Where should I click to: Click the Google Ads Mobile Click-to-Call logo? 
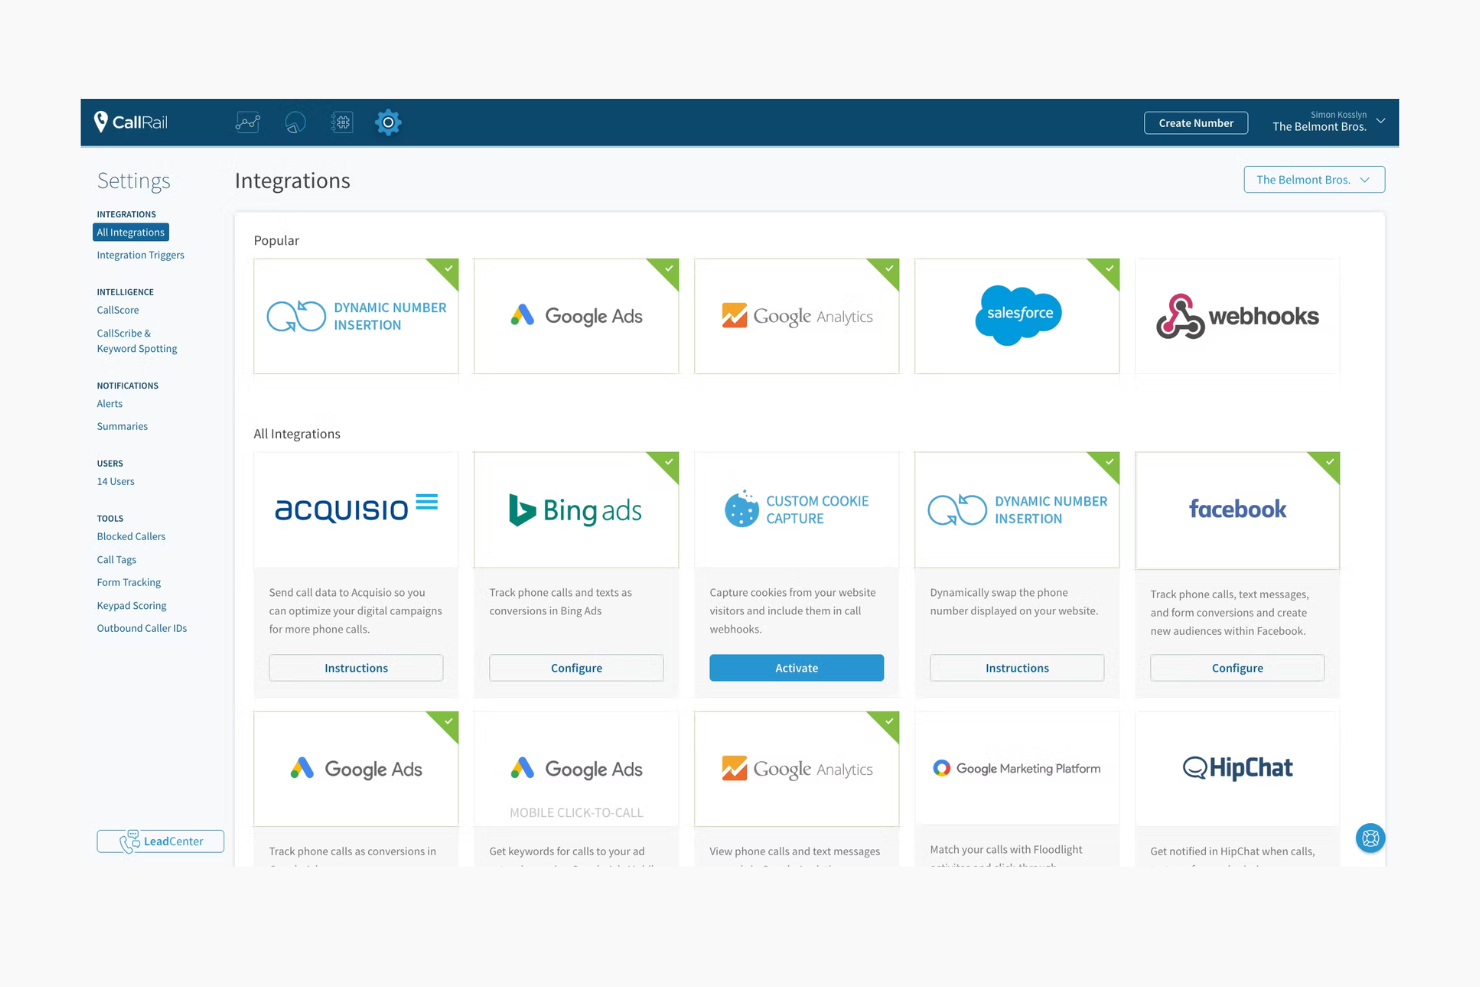[x=576, y=769]
